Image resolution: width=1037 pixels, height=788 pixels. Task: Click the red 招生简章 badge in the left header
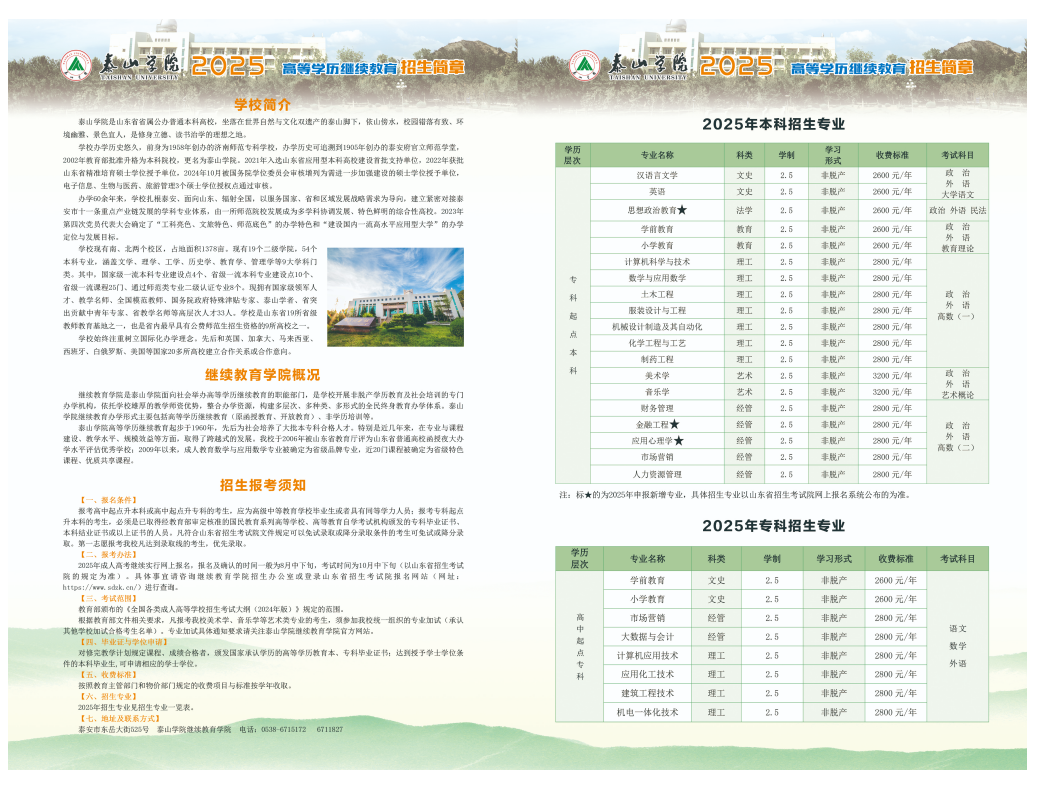(434, 68)
